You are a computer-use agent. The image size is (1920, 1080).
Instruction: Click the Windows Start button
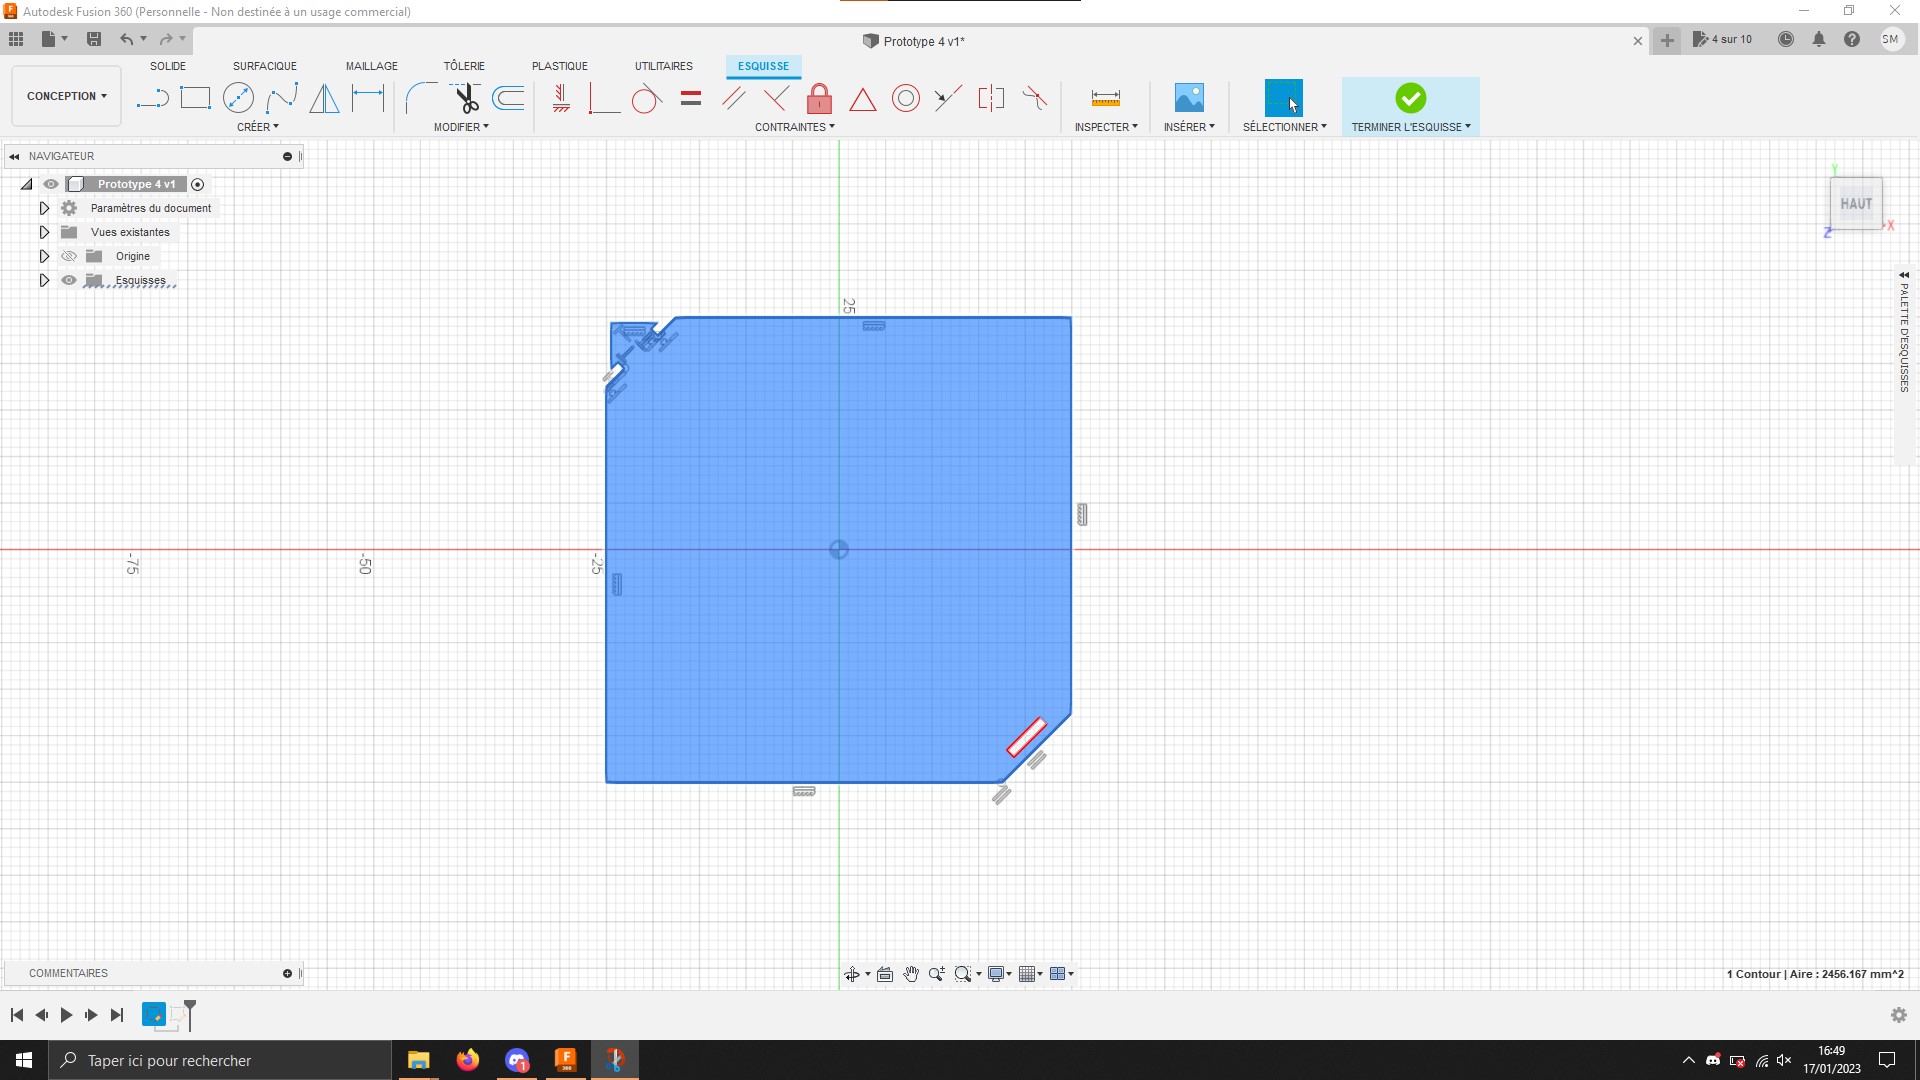24,1060
